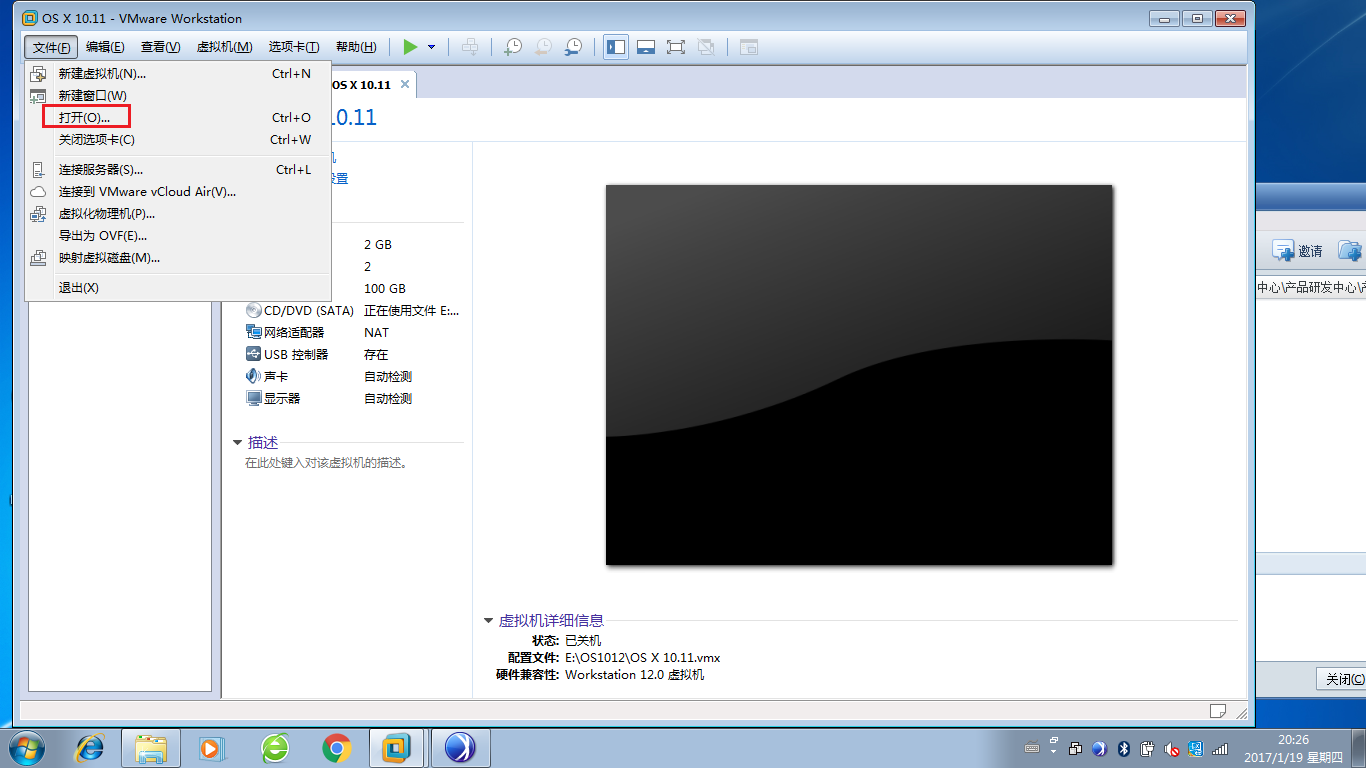
Task: Choose 连接服务器(S)... menu entry
Action: 178,169
